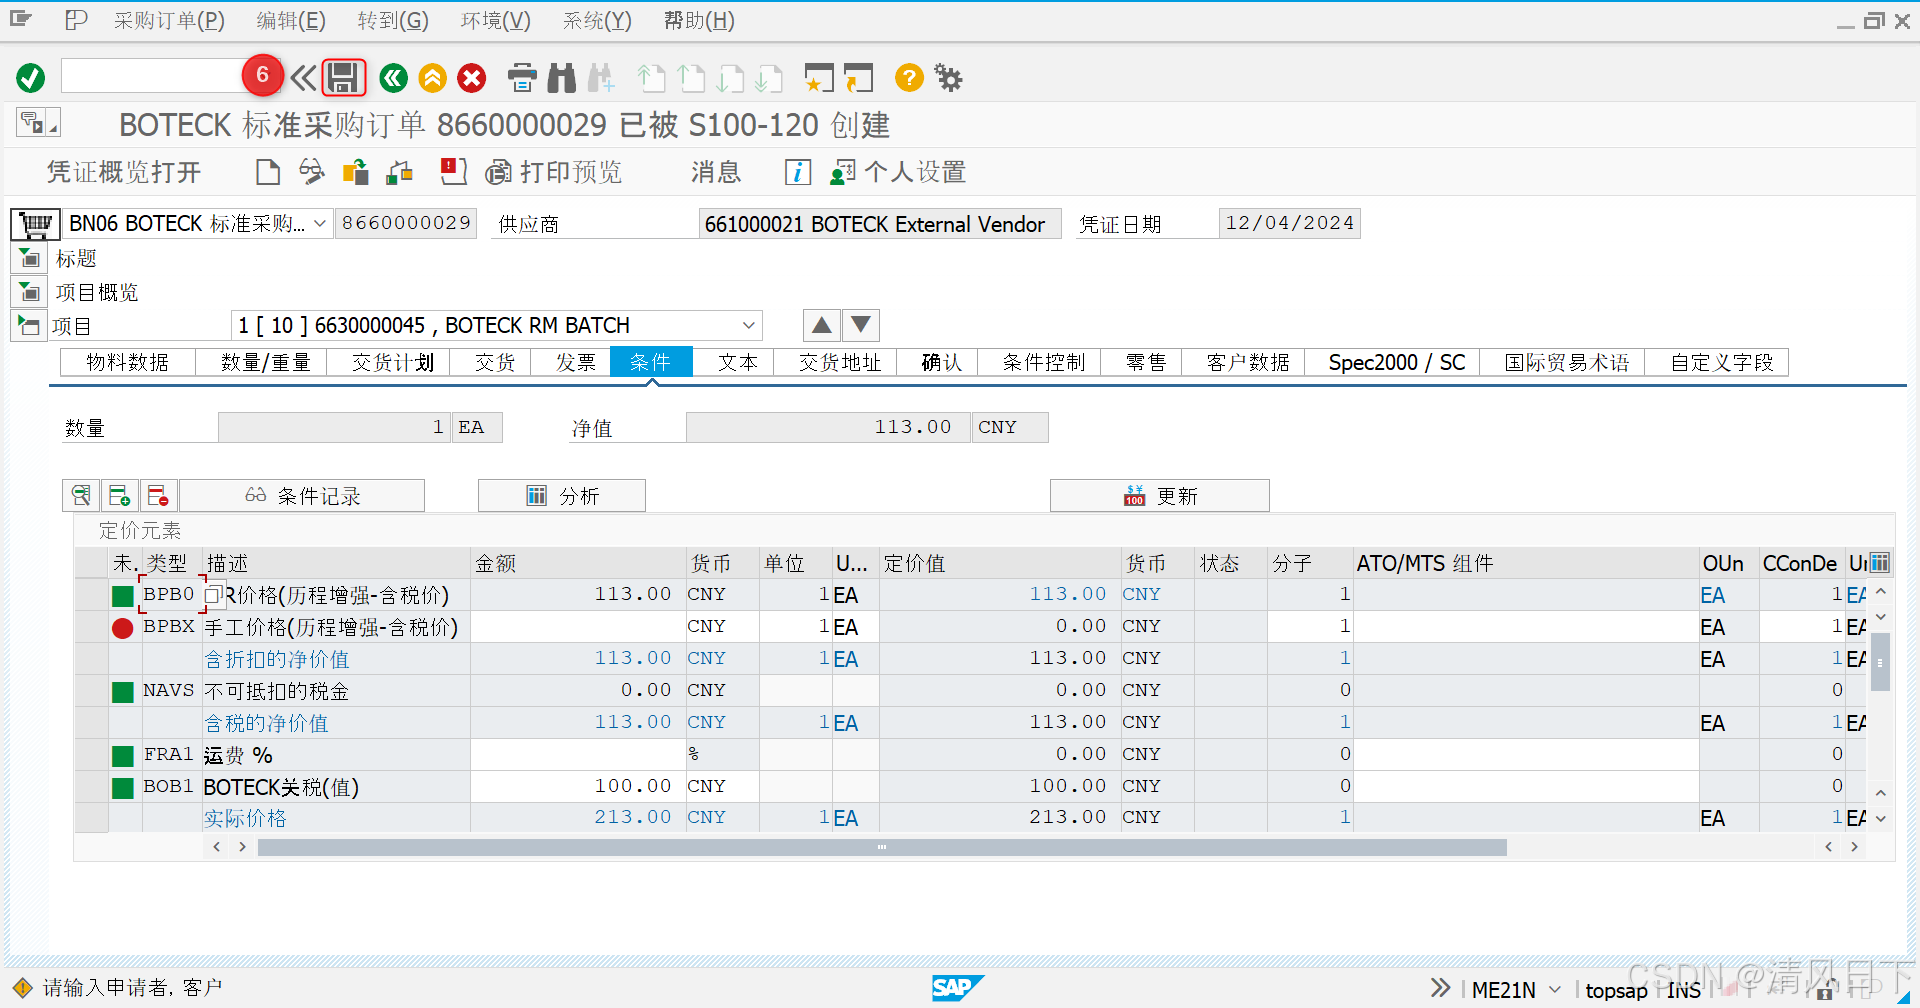Click the green Back arrow icon

pyautogui.click(x=394, y=78)
